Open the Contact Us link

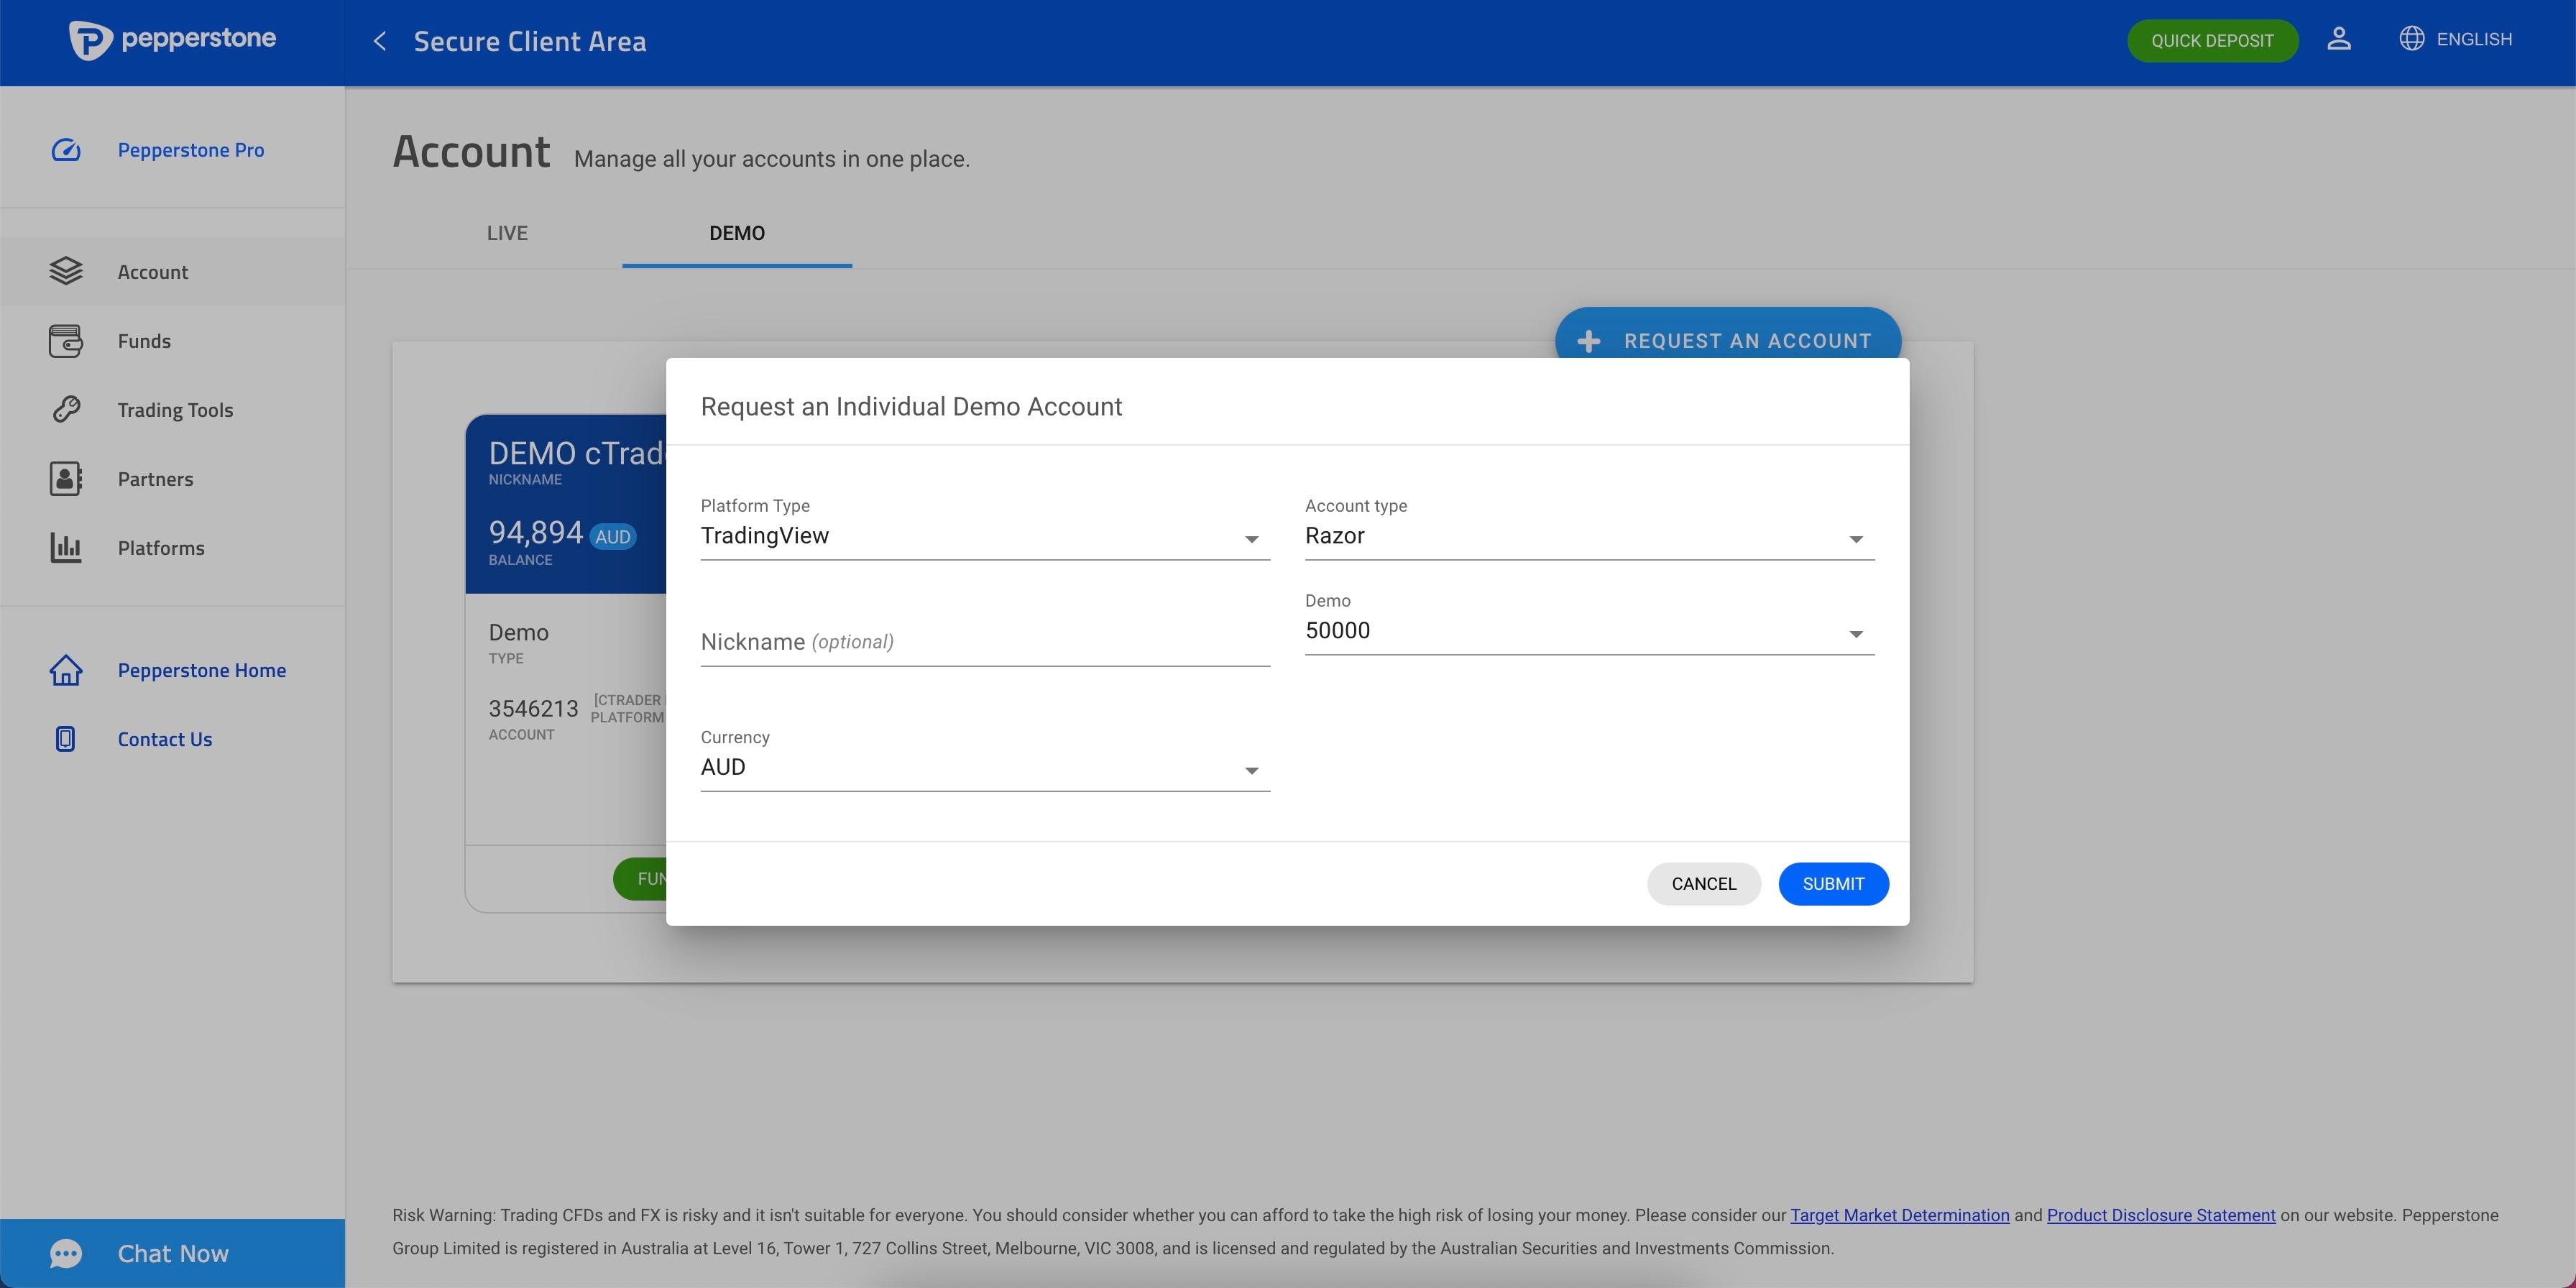(x=172, y=739)
